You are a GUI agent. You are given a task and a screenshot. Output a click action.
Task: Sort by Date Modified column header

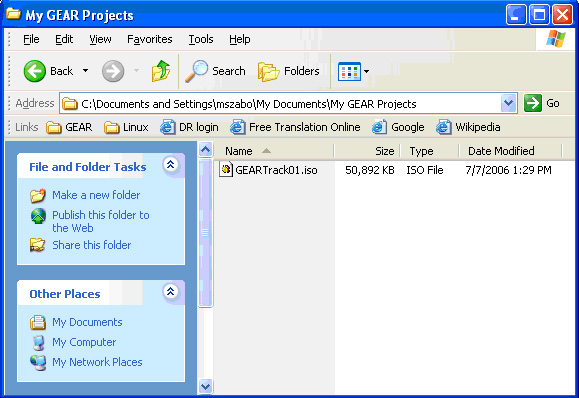click(x=510, y=151)
